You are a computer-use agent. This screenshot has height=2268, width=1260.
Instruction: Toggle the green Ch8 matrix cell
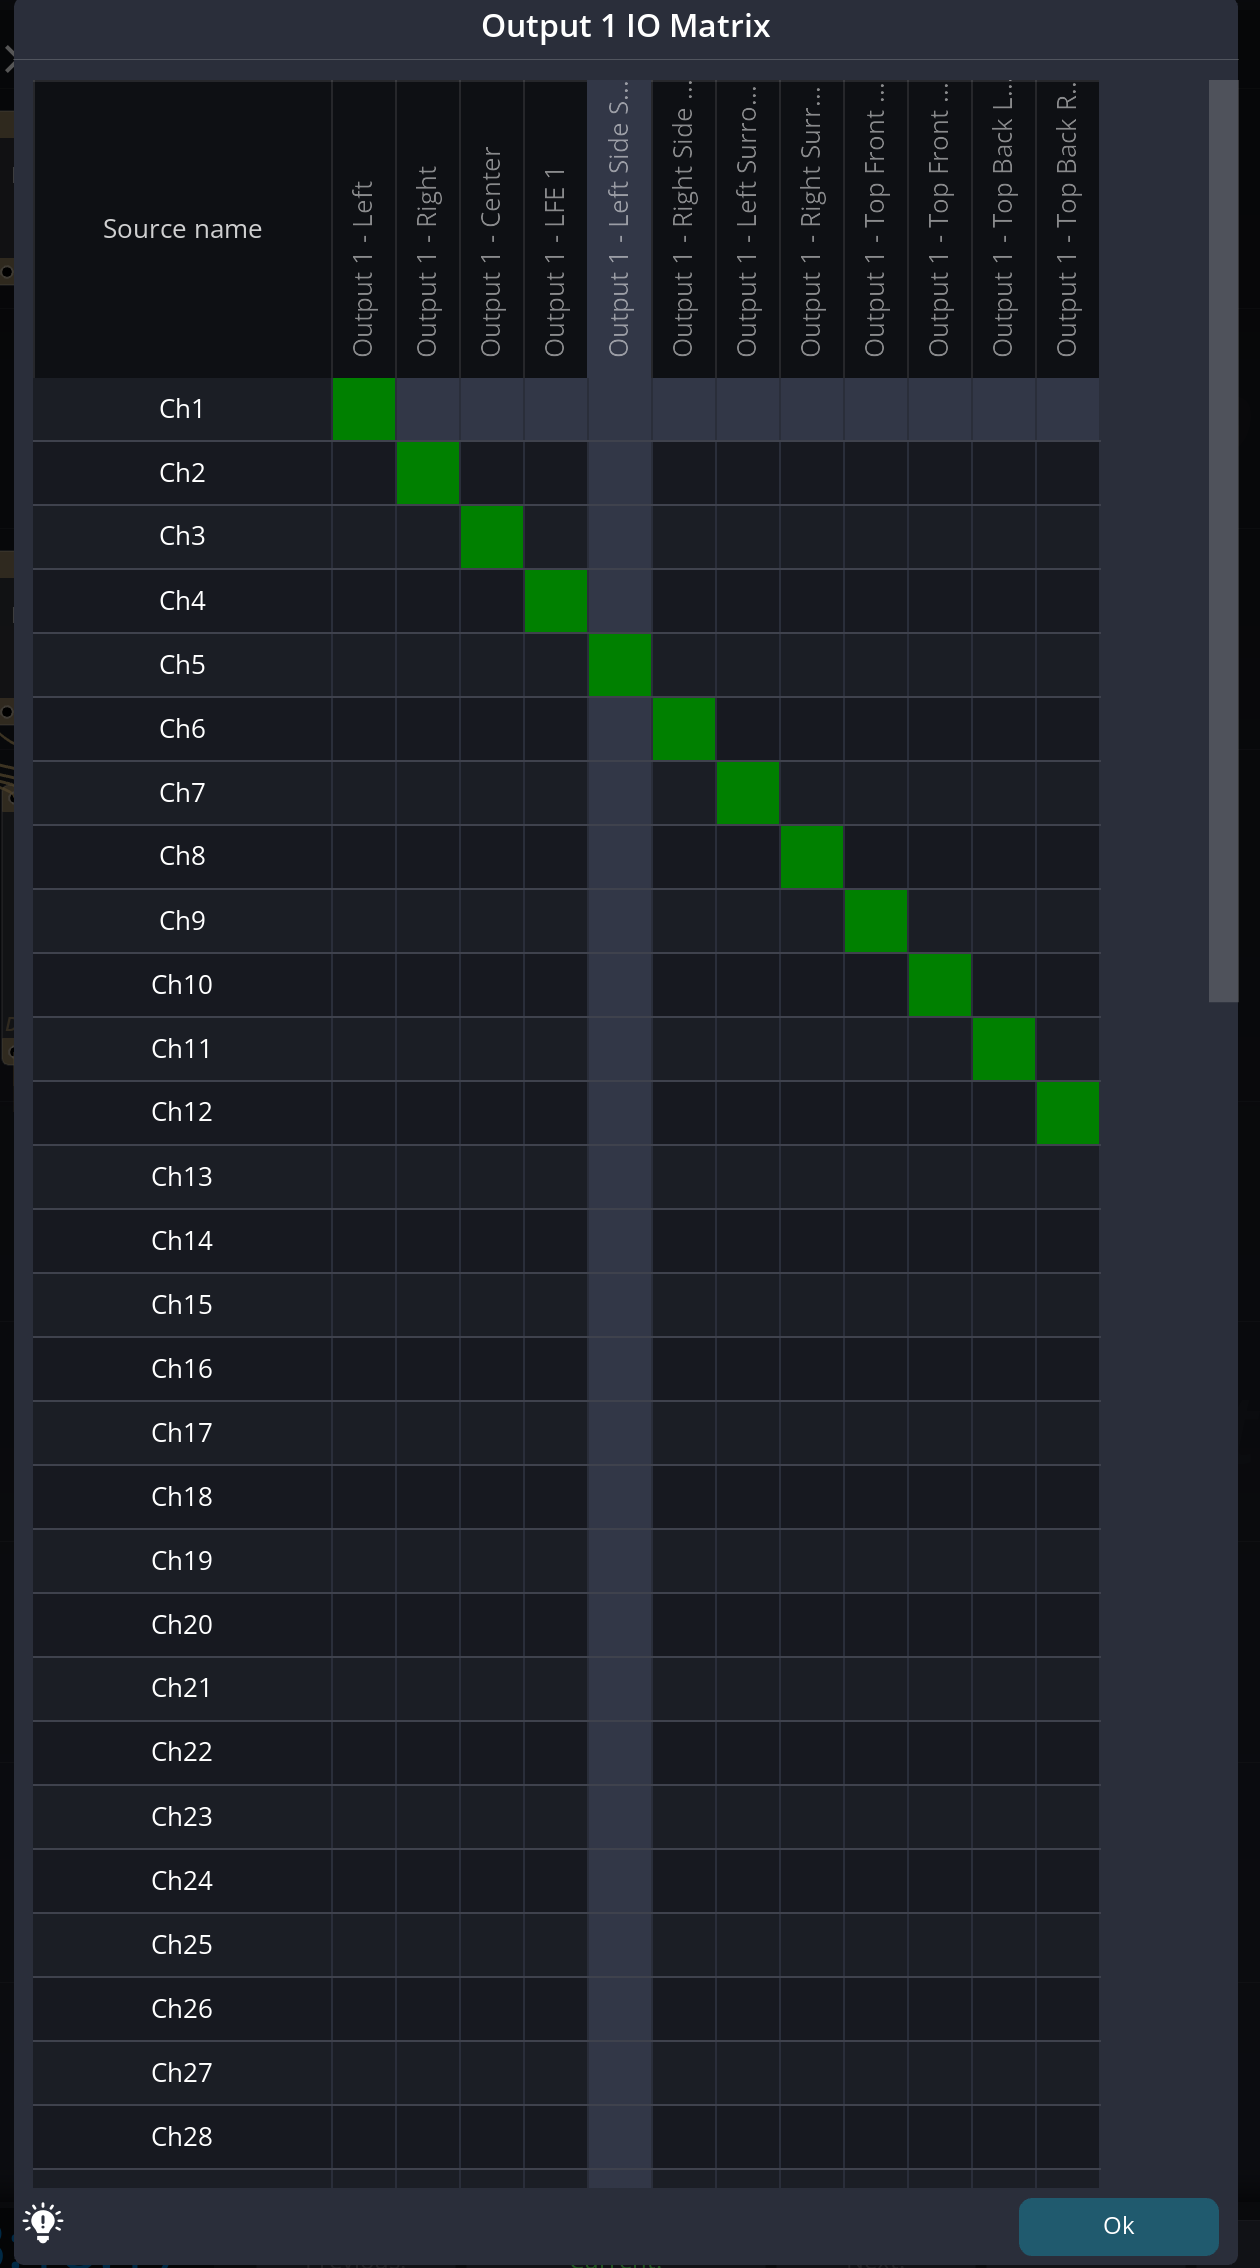click(x=812, y=857)
